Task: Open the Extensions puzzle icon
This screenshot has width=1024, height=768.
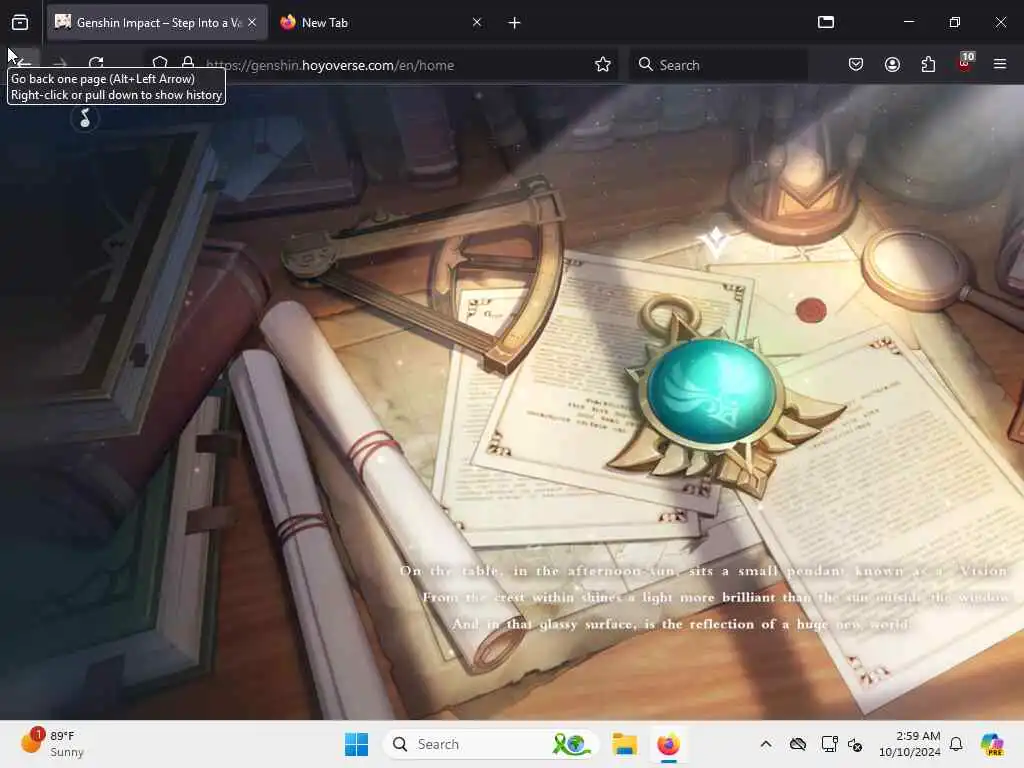Action: [928, 64]
